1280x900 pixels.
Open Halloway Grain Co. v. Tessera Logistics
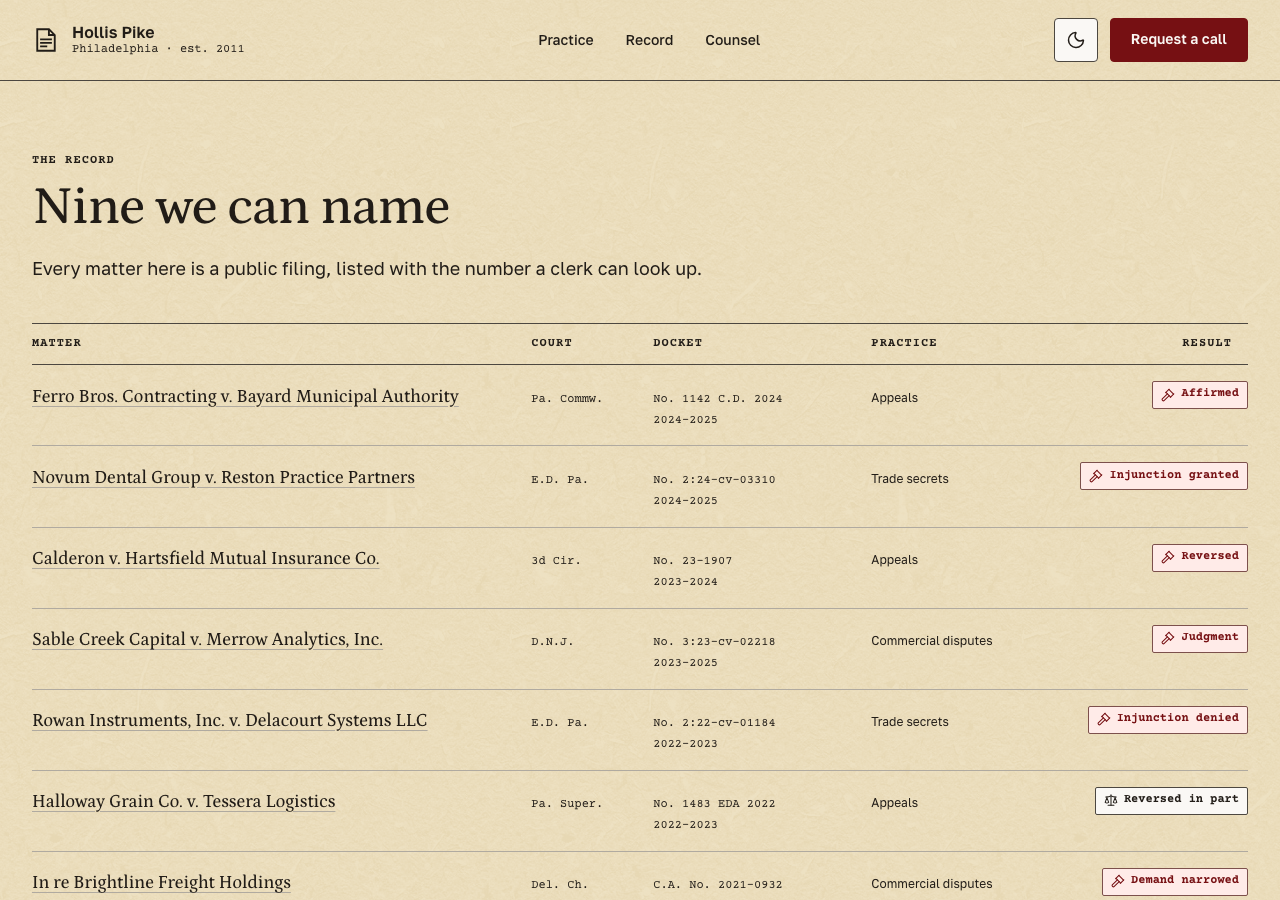(x=183, y=801)
